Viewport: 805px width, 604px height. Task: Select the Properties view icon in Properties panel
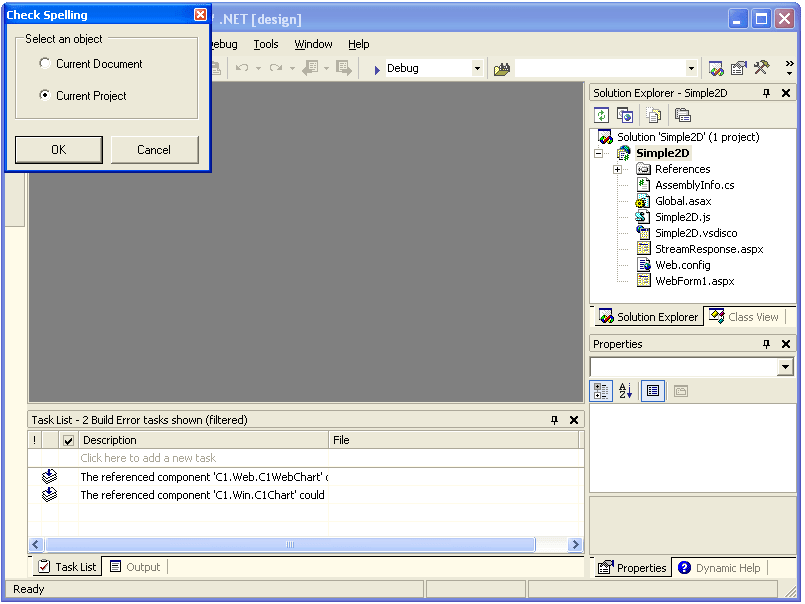point(651,391)
